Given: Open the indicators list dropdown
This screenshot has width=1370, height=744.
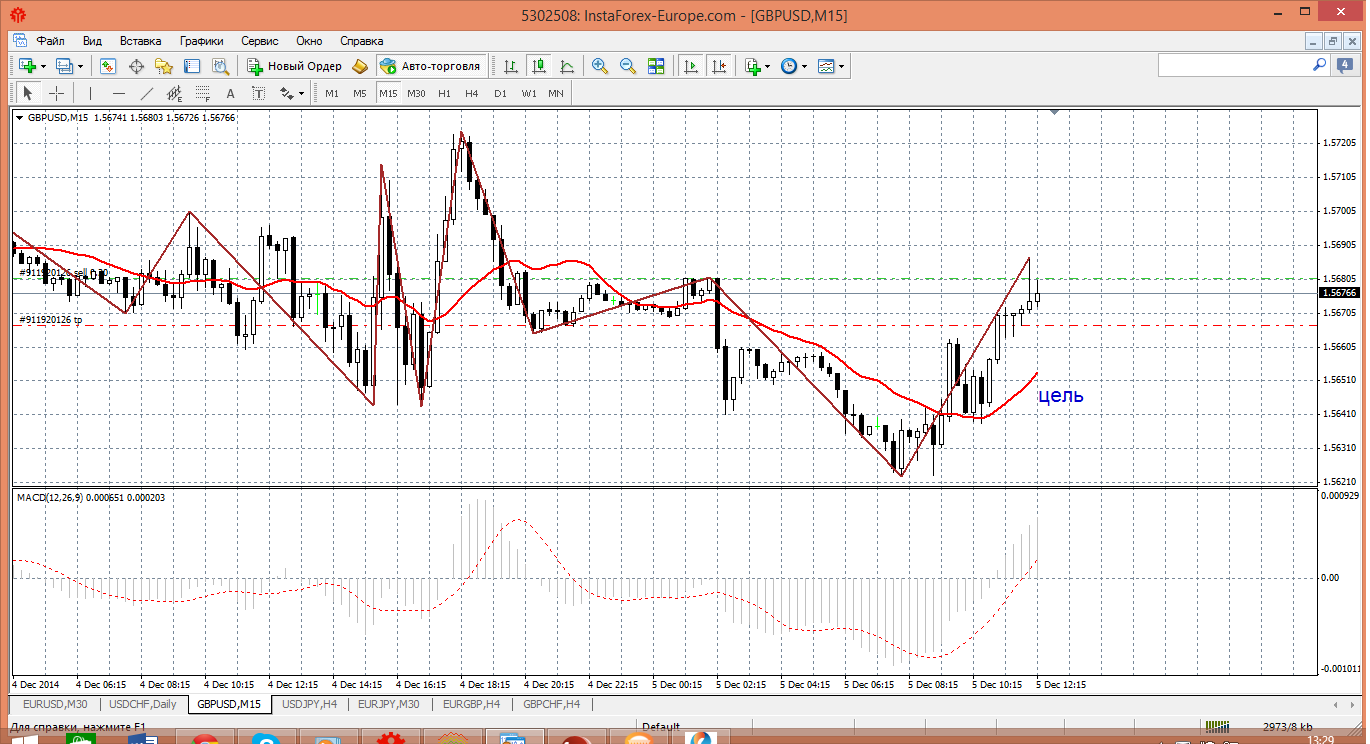Looking at the screenshot, I should (768, 66).
